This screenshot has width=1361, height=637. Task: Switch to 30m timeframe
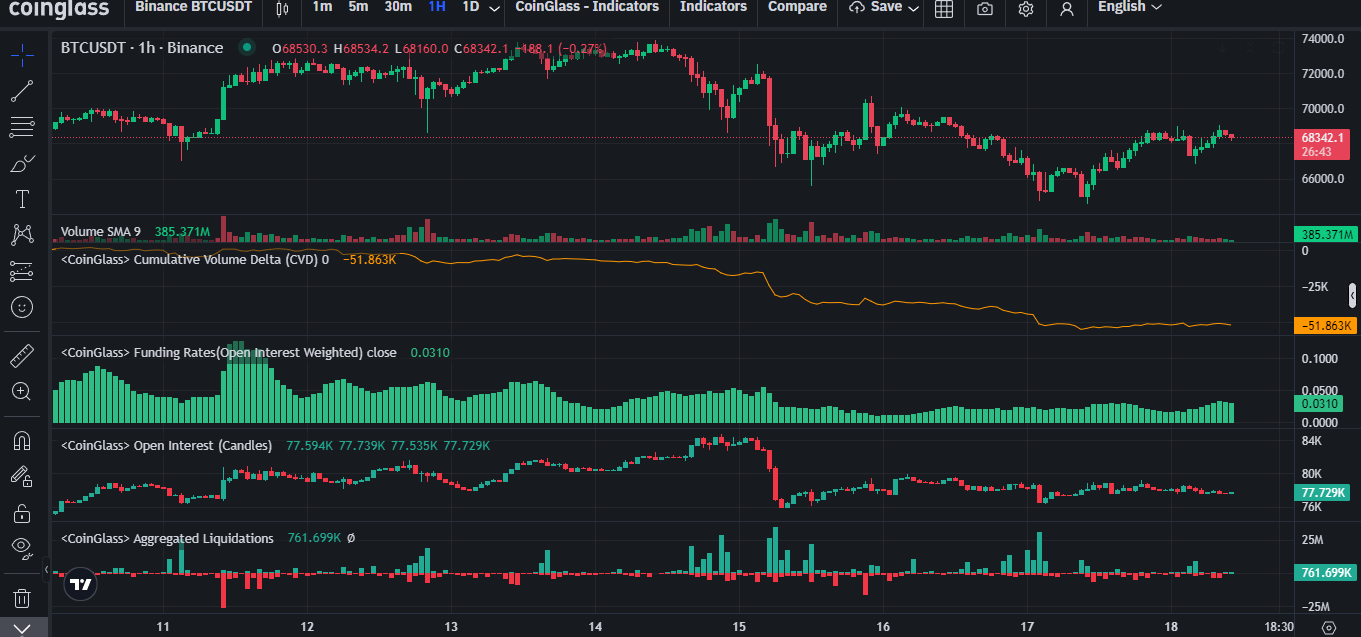tap(398, 7)
